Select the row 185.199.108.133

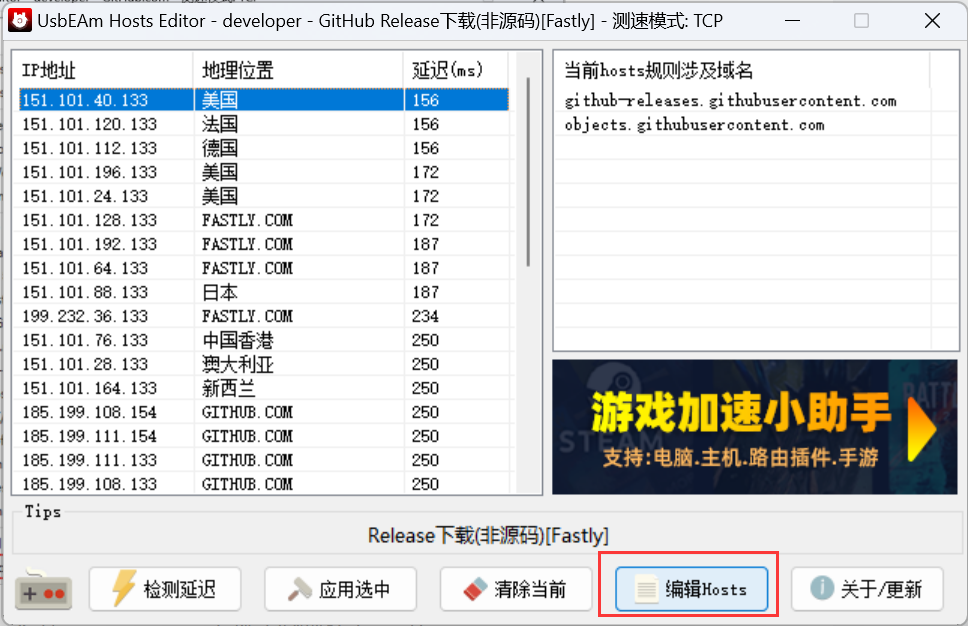coord(264,484)
